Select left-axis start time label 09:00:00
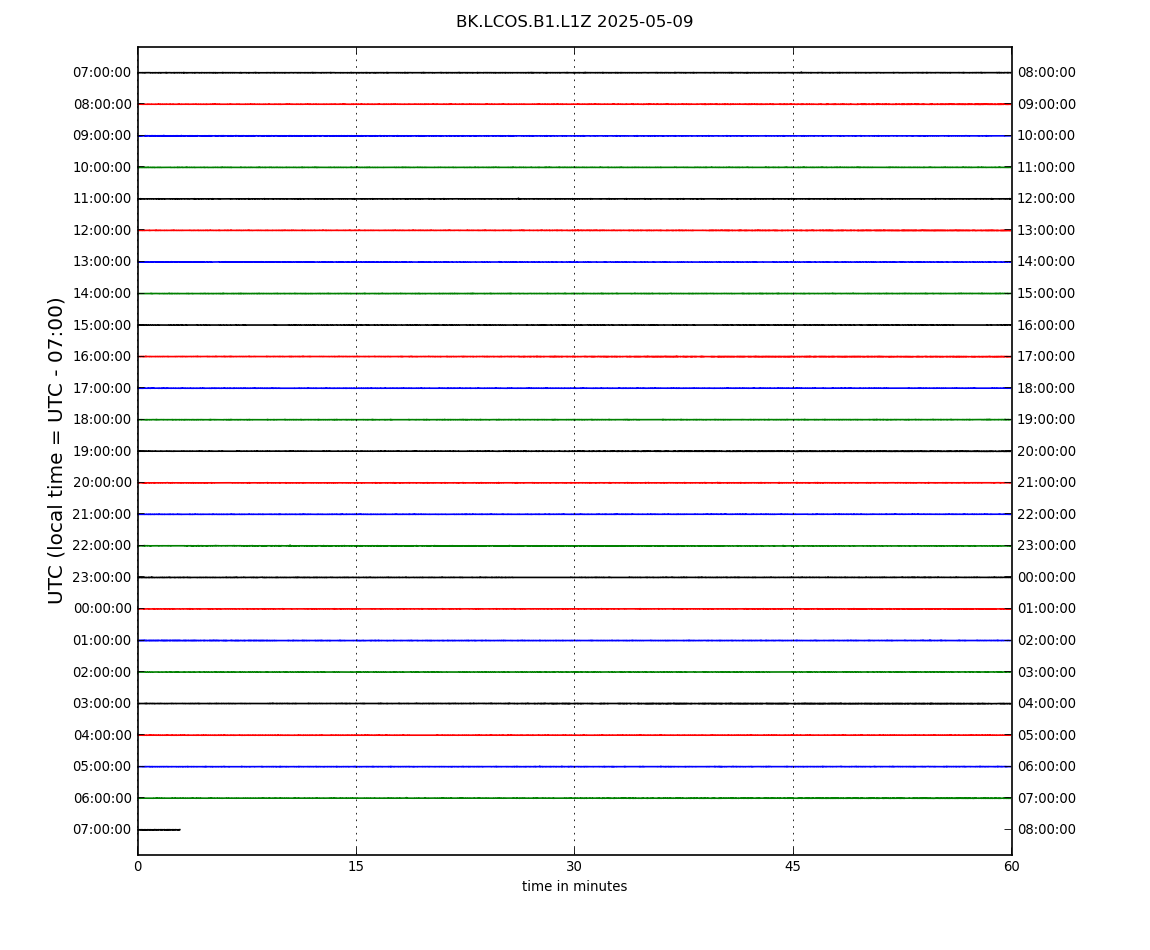The image size is (1150, 950). 102,136
